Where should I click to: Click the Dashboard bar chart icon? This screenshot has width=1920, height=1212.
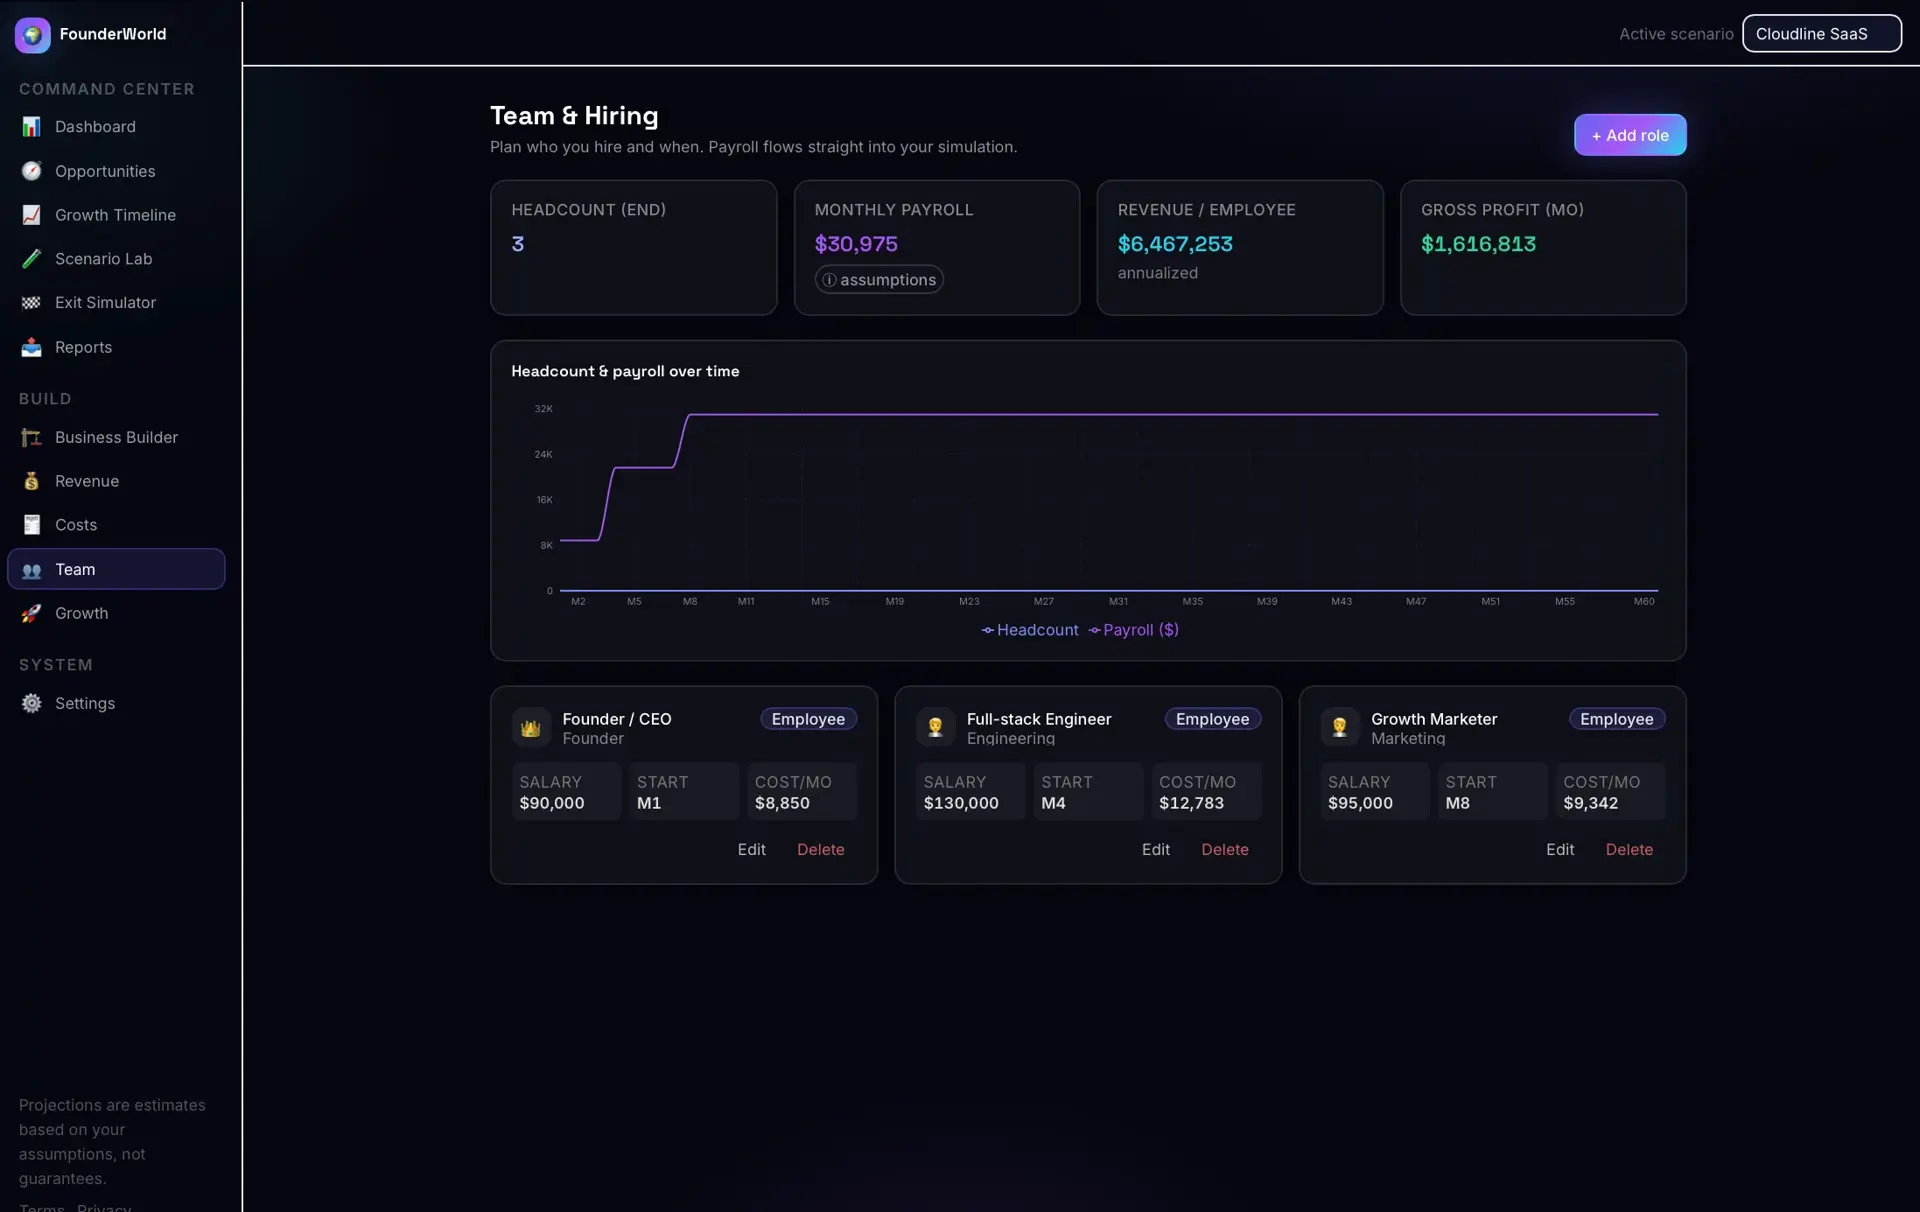tap(32, 127)
